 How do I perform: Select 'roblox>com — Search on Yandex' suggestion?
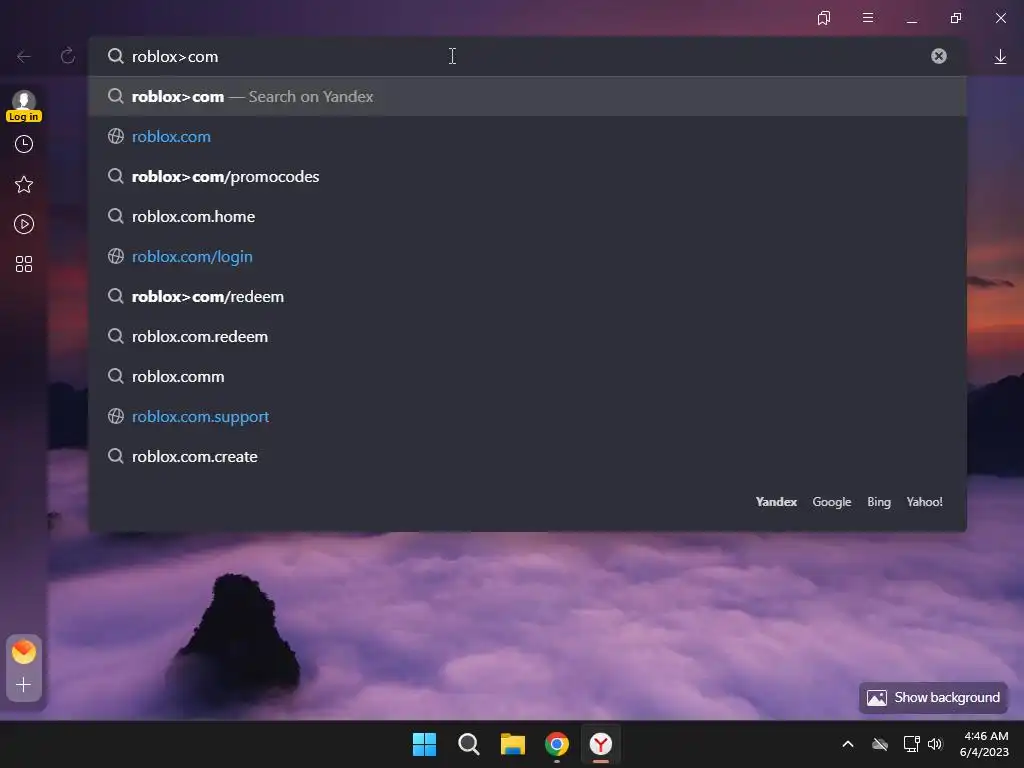tap(528, 97)
